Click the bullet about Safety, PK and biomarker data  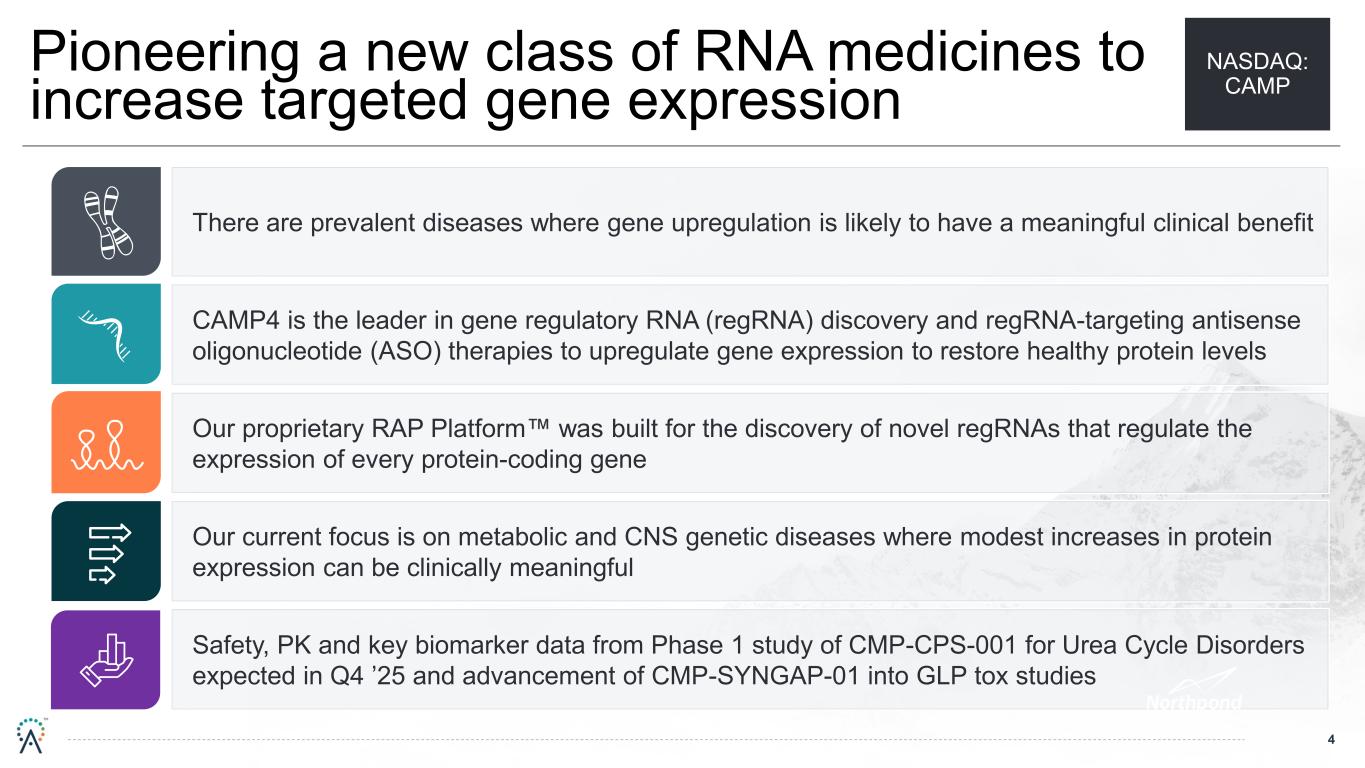pos(747,660)
